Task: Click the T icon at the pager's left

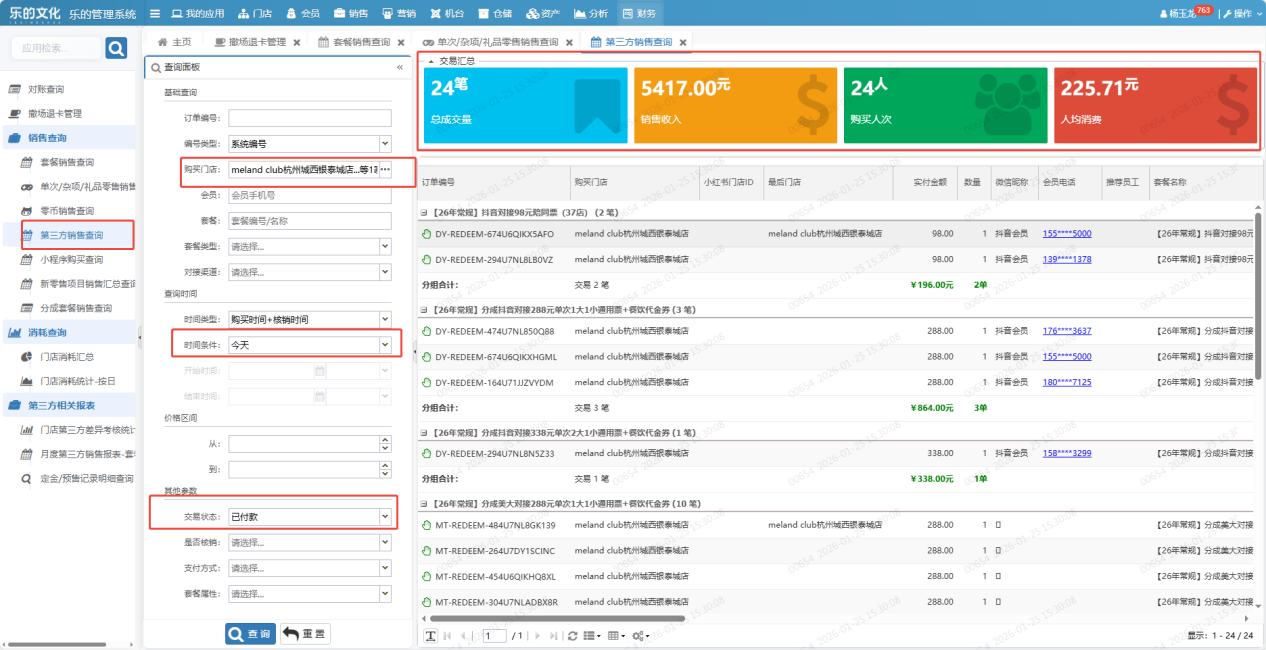Action: click(430, 636)
